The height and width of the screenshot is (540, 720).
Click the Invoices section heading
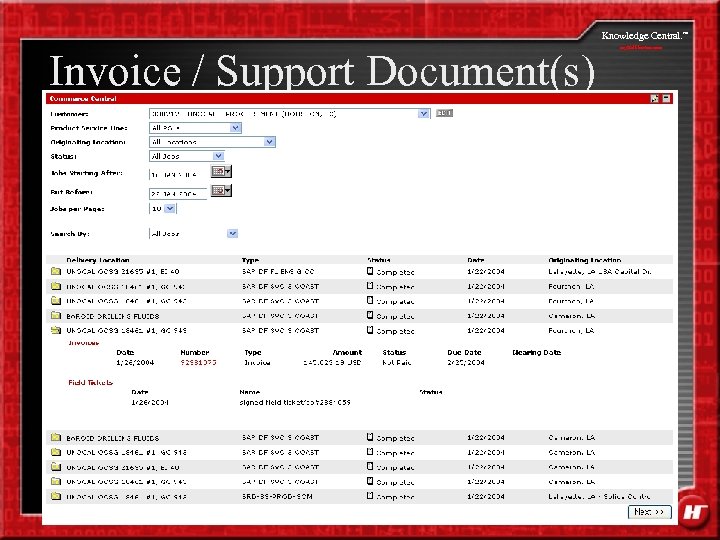coord(84,343)
